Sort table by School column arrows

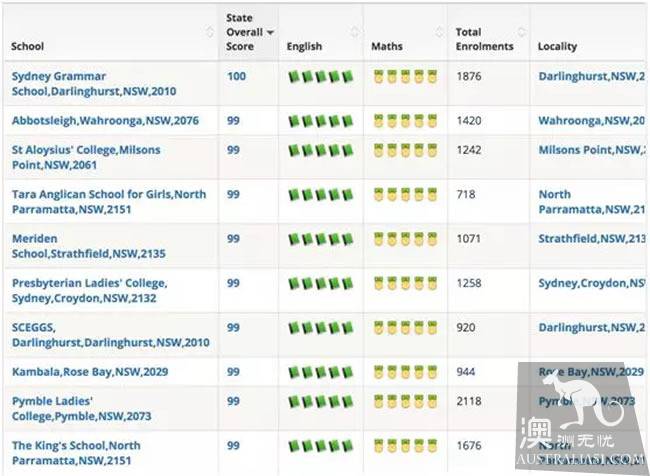[210, 32]
